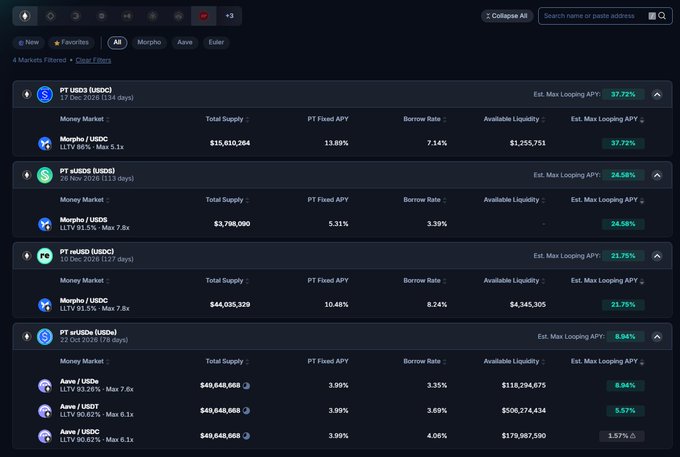The height and width of the screenshot is (457, 680).
Task: Open the Morpho / USDS market row
Action: coord(342,224)
